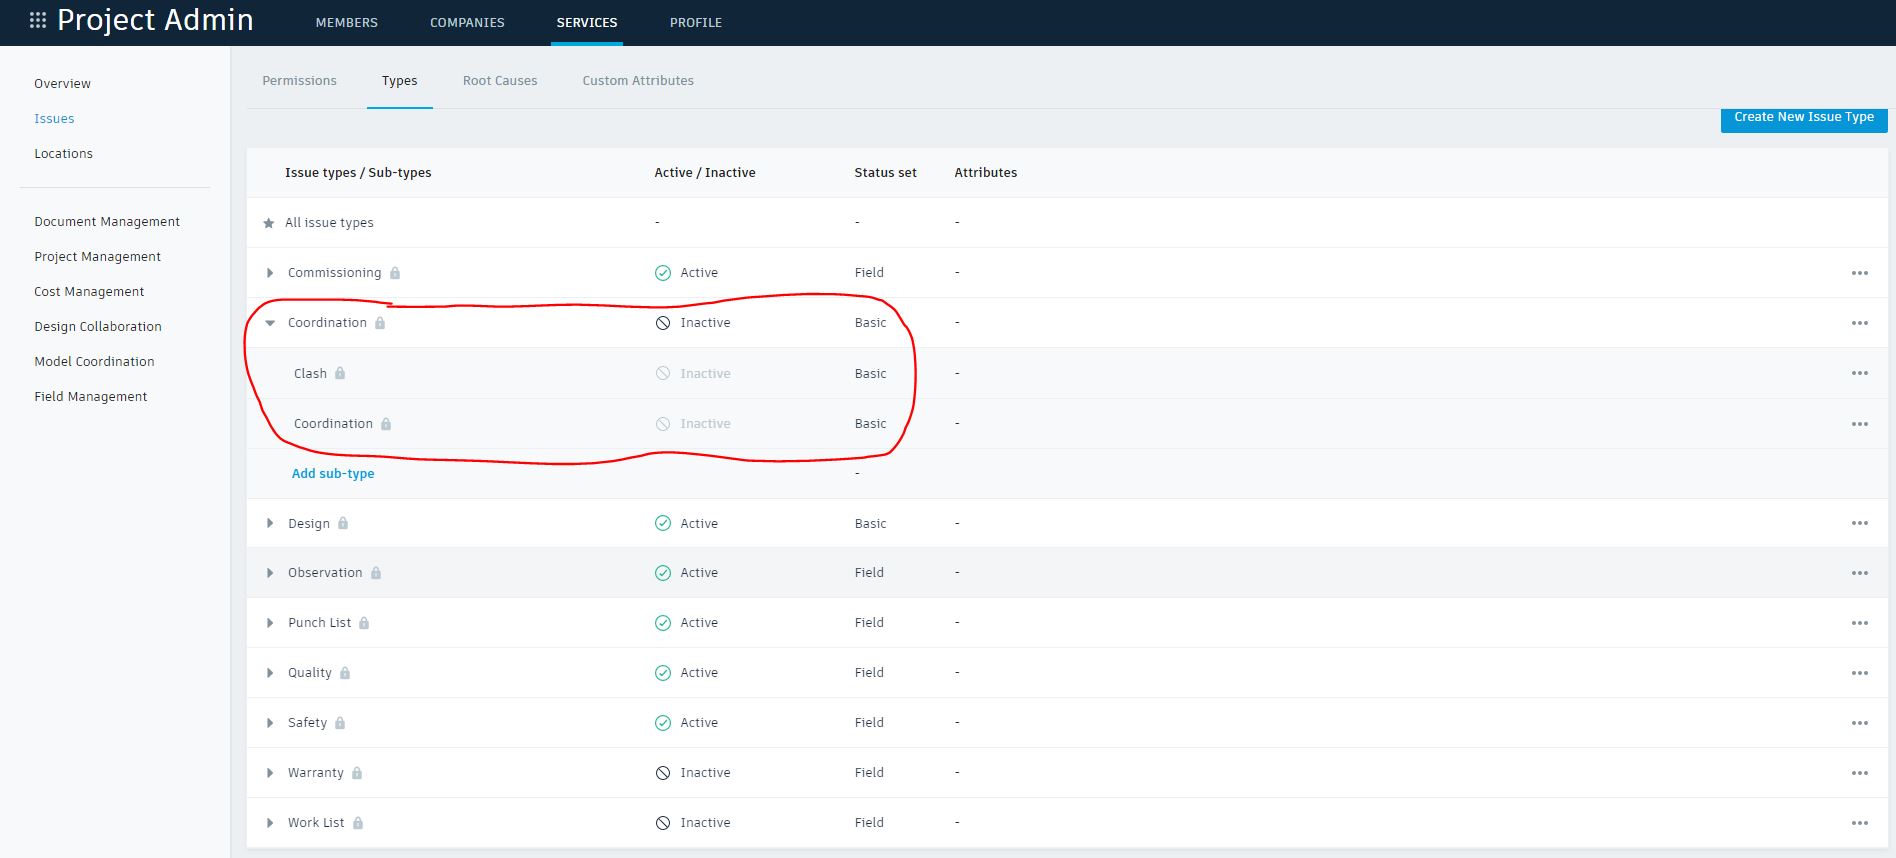
Task: Click the star icon beside All issue types
Action: click(268, 223)
